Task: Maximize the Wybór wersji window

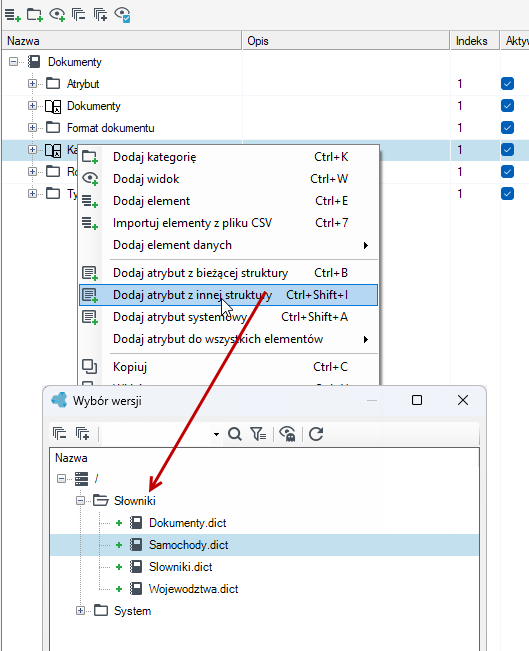Action: (x=417, y=400)
